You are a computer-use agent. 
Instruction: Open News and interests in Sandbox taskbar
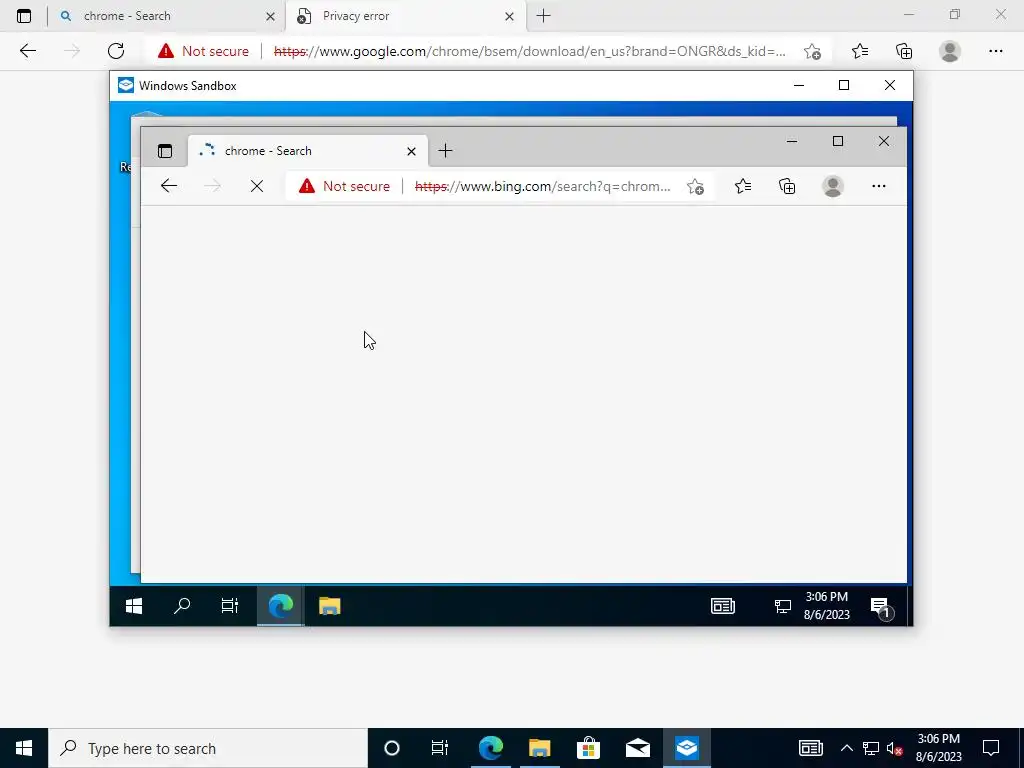tap(723, 606)
